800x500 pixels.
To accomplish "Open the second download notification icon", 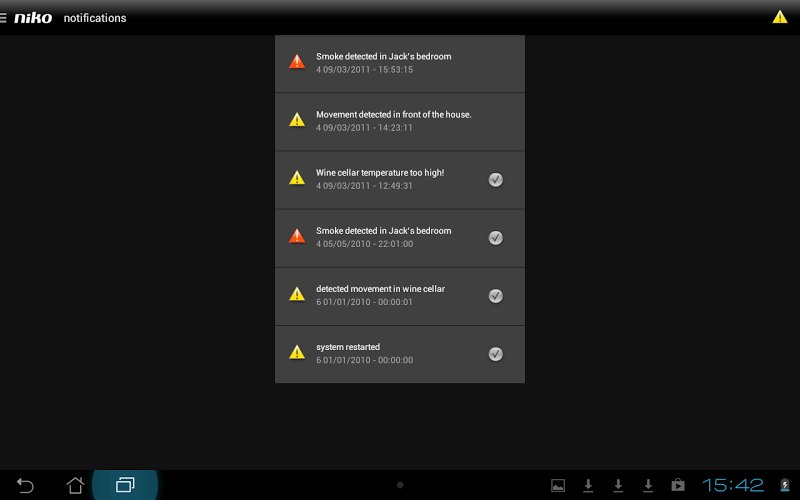I will 618,486.
